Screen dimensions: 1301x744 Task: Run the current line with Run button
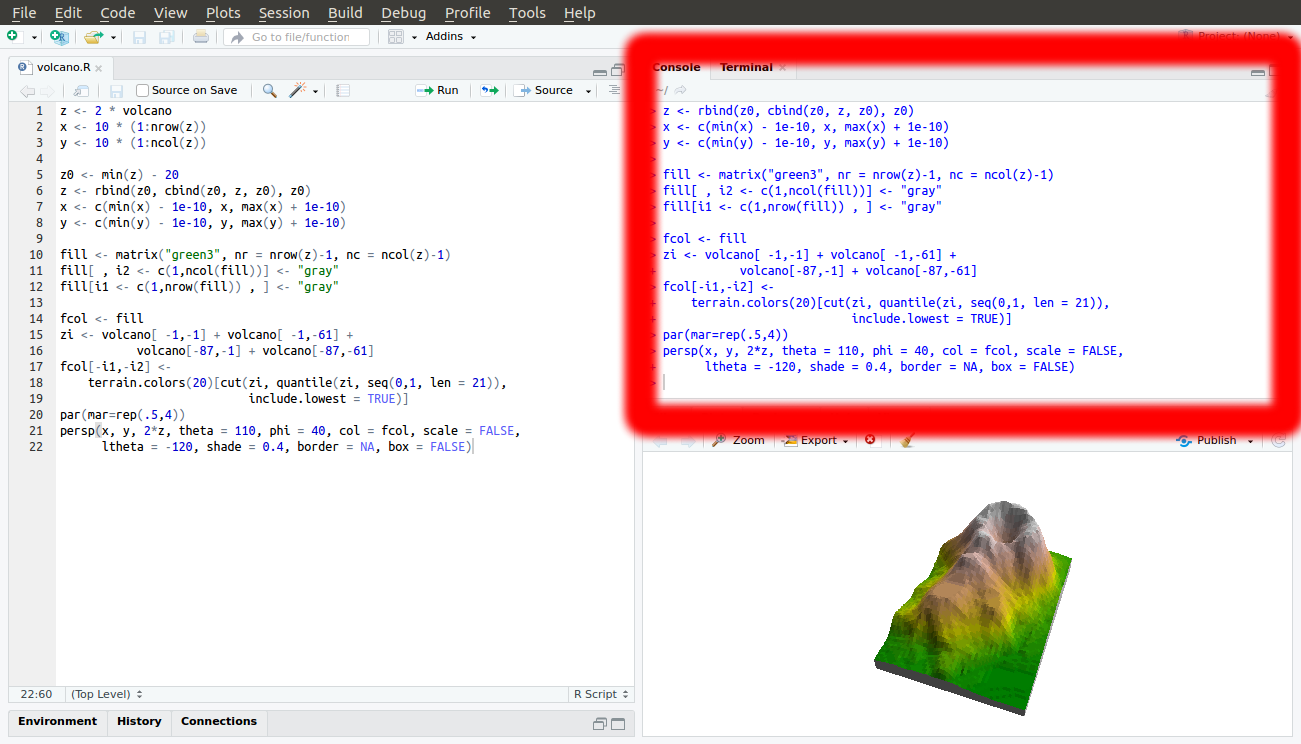(437, 90)
